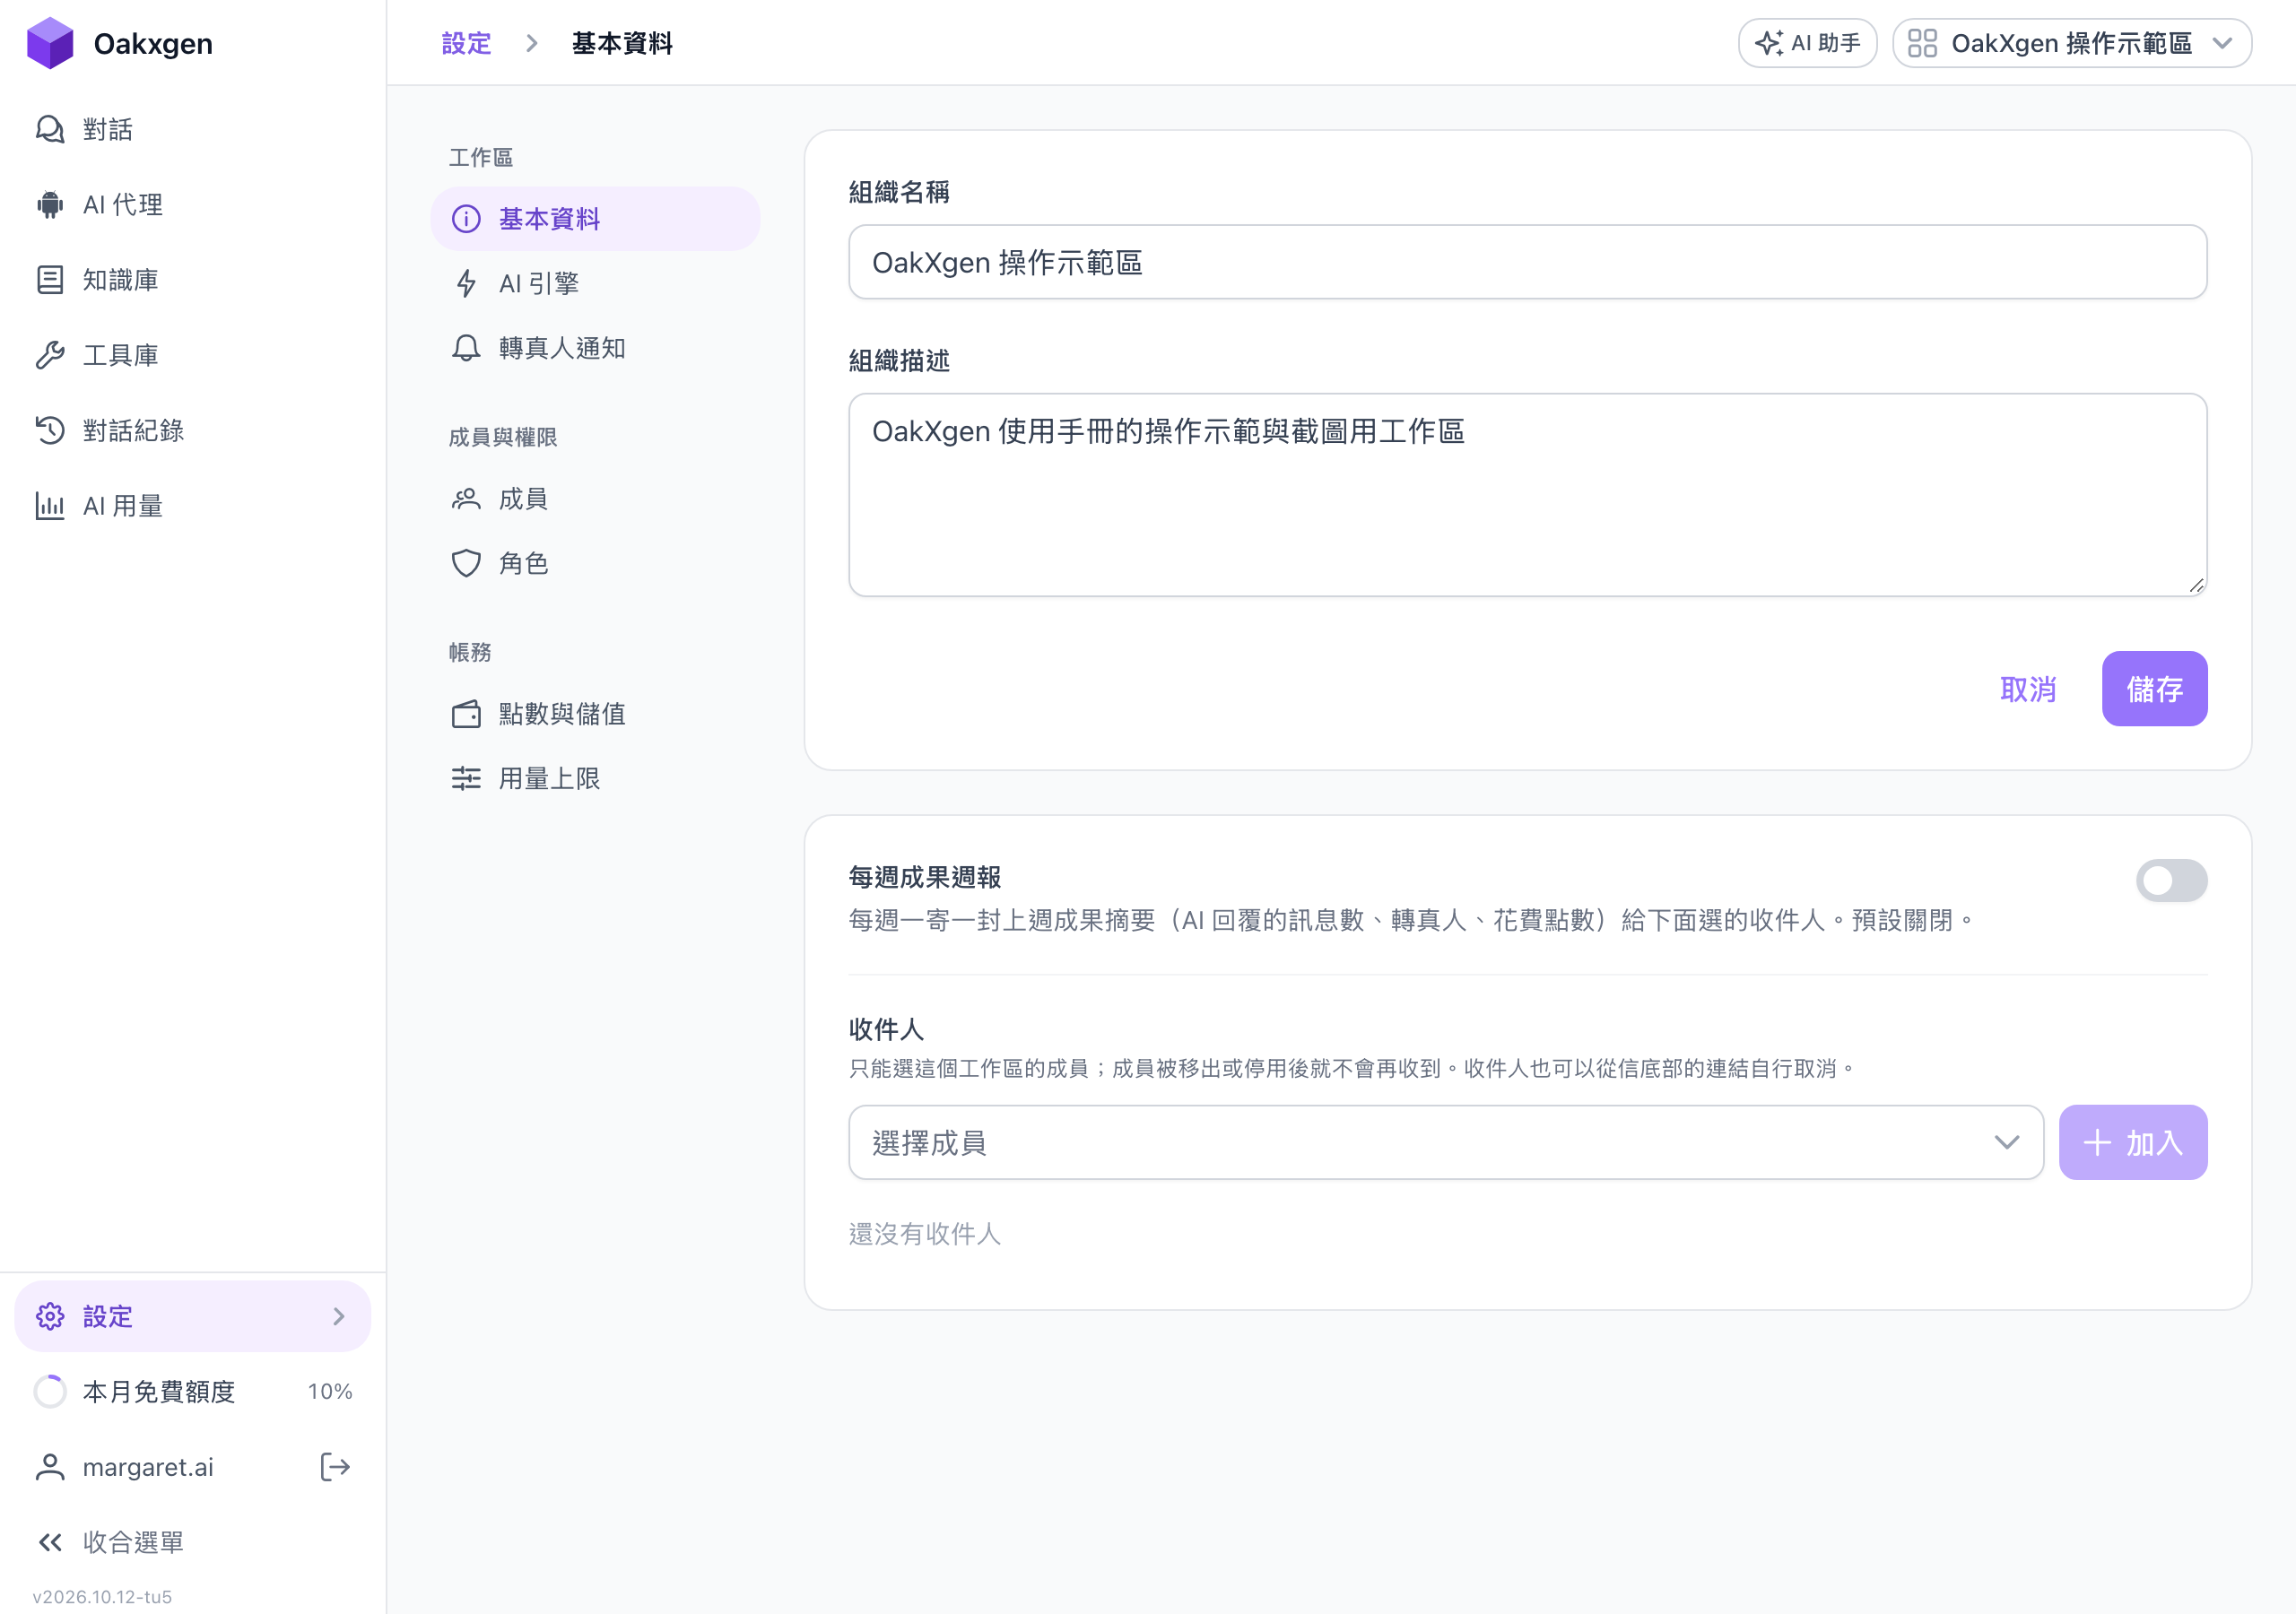Click the AI 引擎 lightning bolt icon
Viewport: 2296px width, 1614px height.
[x=466, y=284]
